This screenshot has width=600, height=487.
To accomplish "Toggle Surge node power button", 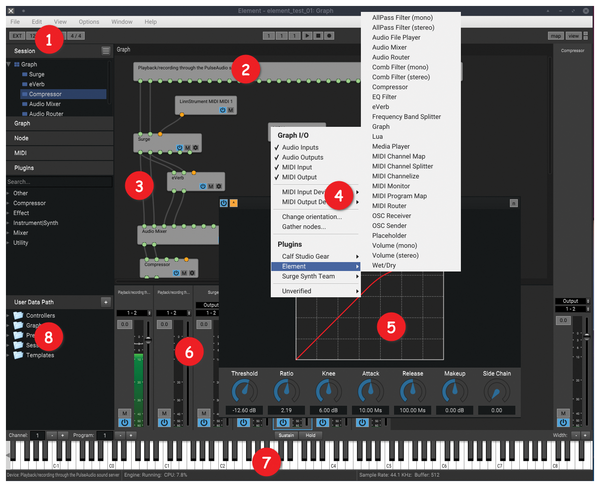I will (x=179, y=148).
